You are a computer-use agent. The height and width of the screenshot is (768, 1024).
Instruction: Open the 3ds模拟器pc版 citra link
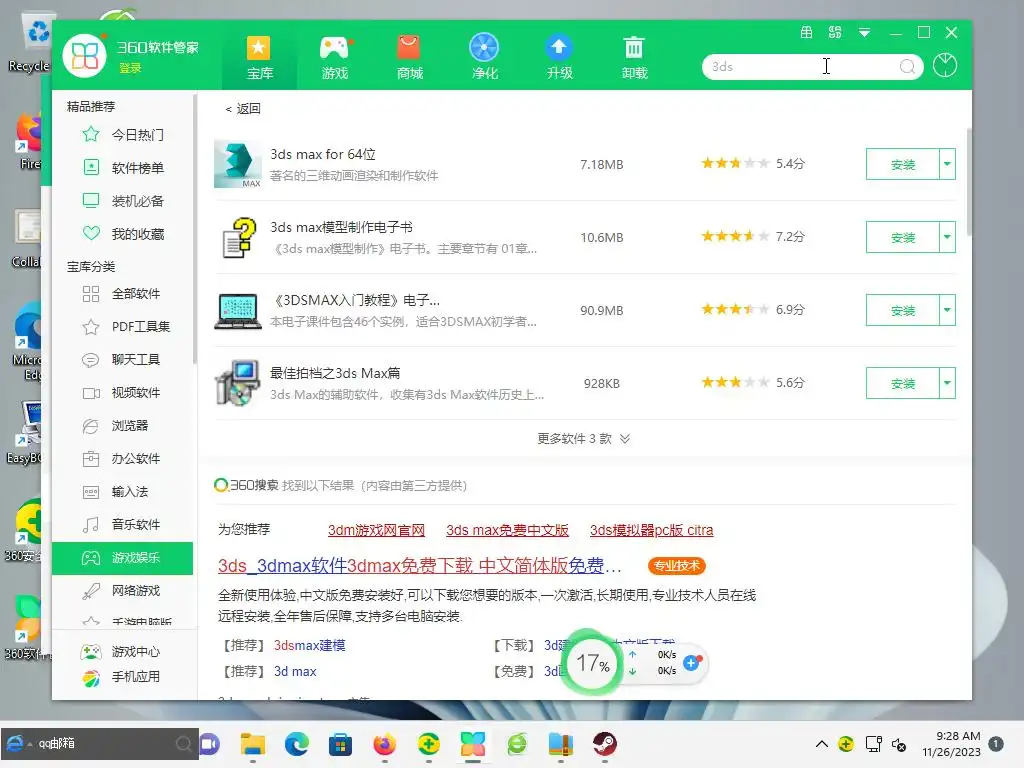(651, 530)
